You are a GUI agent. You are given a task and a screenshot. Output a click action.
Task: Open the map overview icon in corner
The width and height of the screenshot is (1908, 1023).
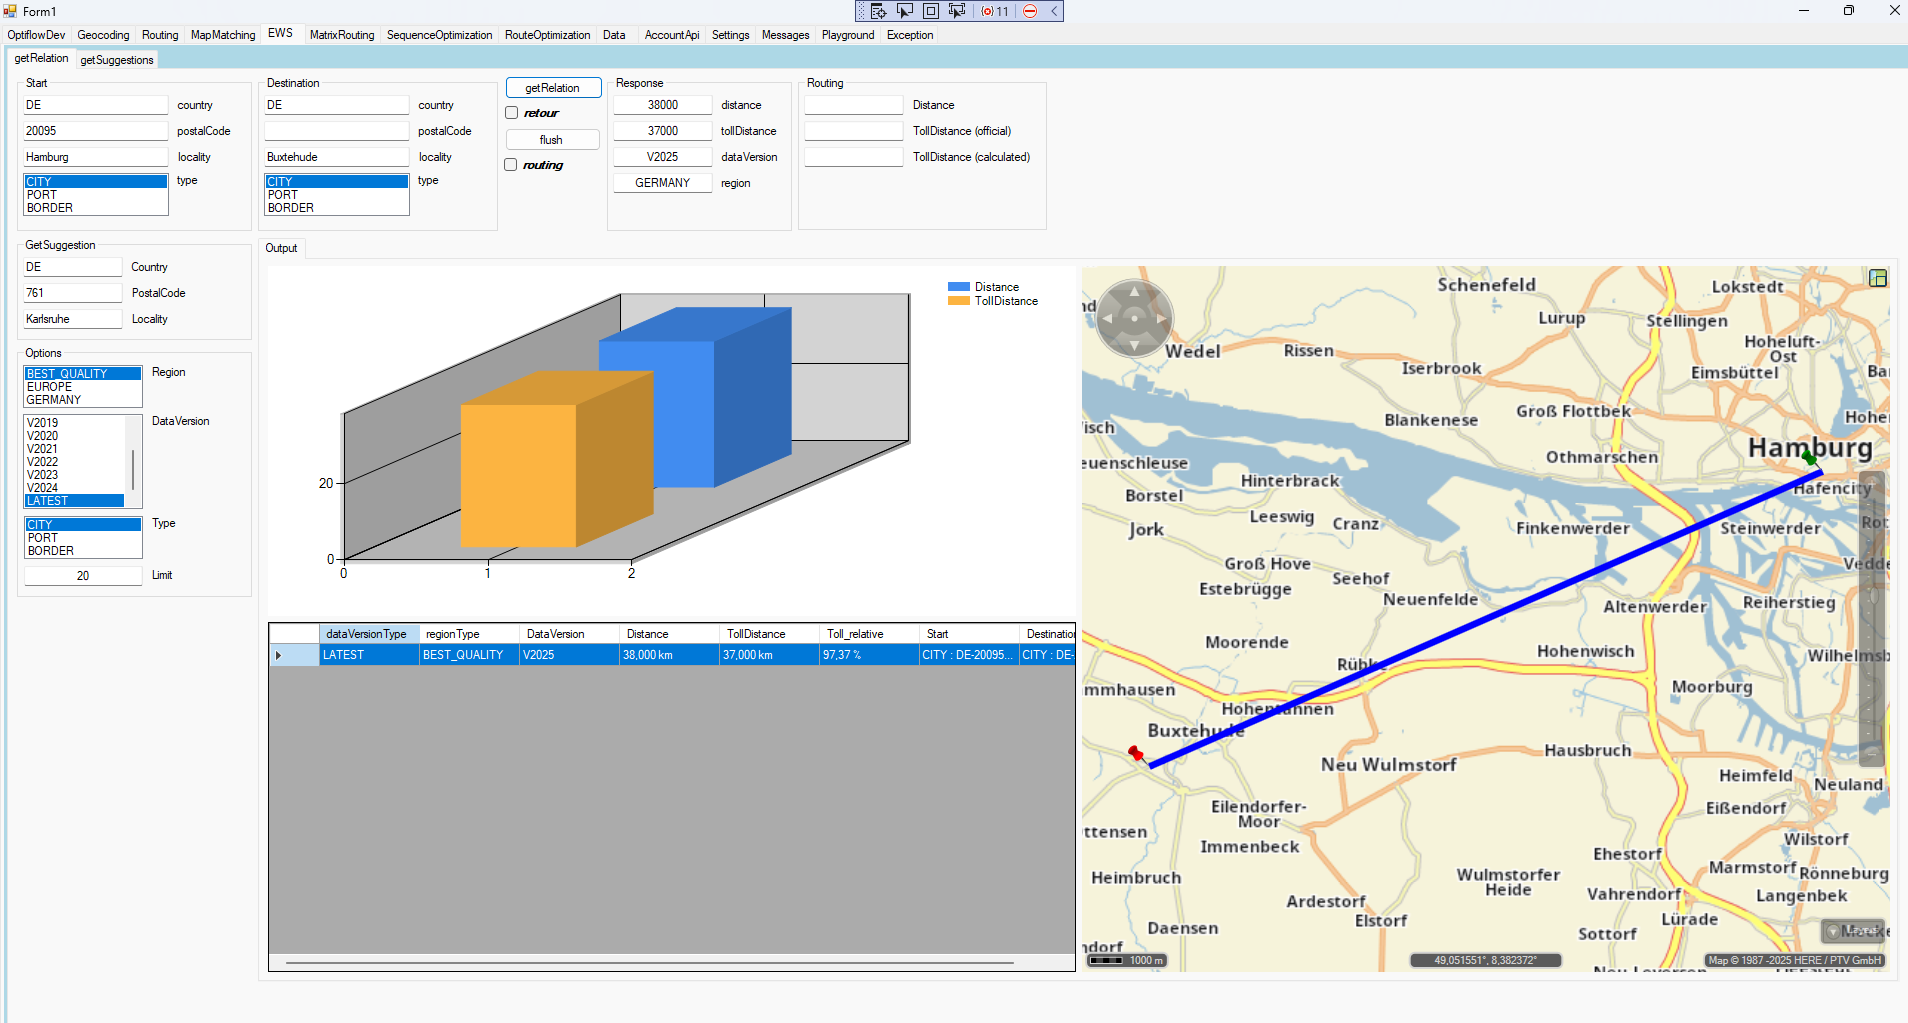pyautogui.click(x=1877, y=279)
